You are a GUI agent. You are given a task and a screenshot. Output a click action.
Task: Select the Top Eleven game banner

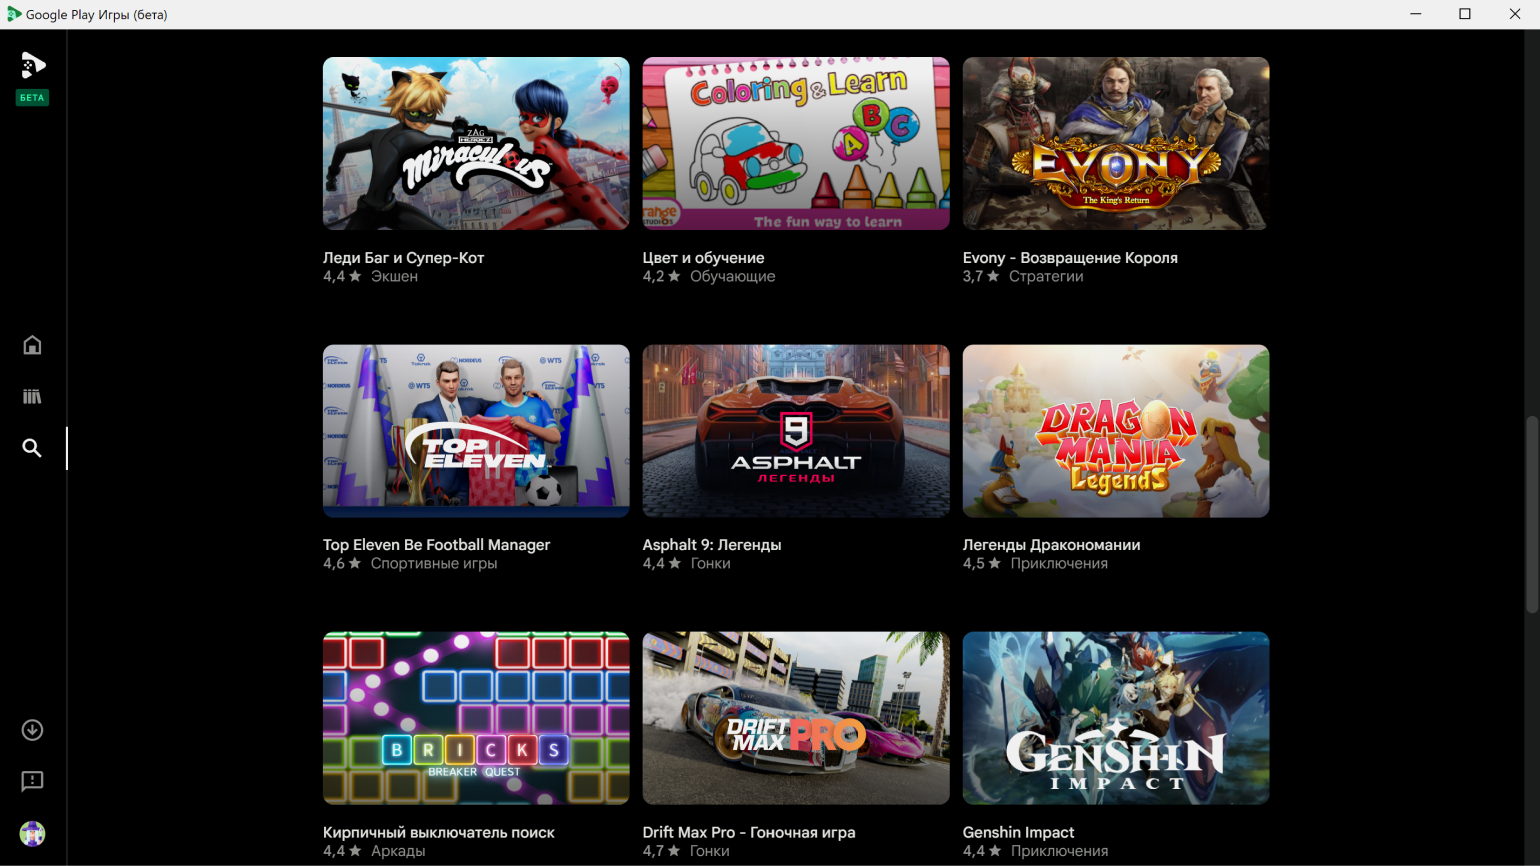tap(476, 431)
